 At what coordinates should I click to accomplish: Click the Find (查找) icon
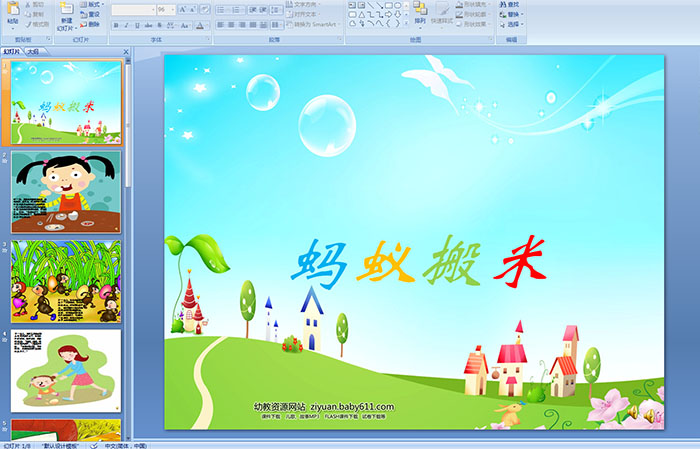512,5
